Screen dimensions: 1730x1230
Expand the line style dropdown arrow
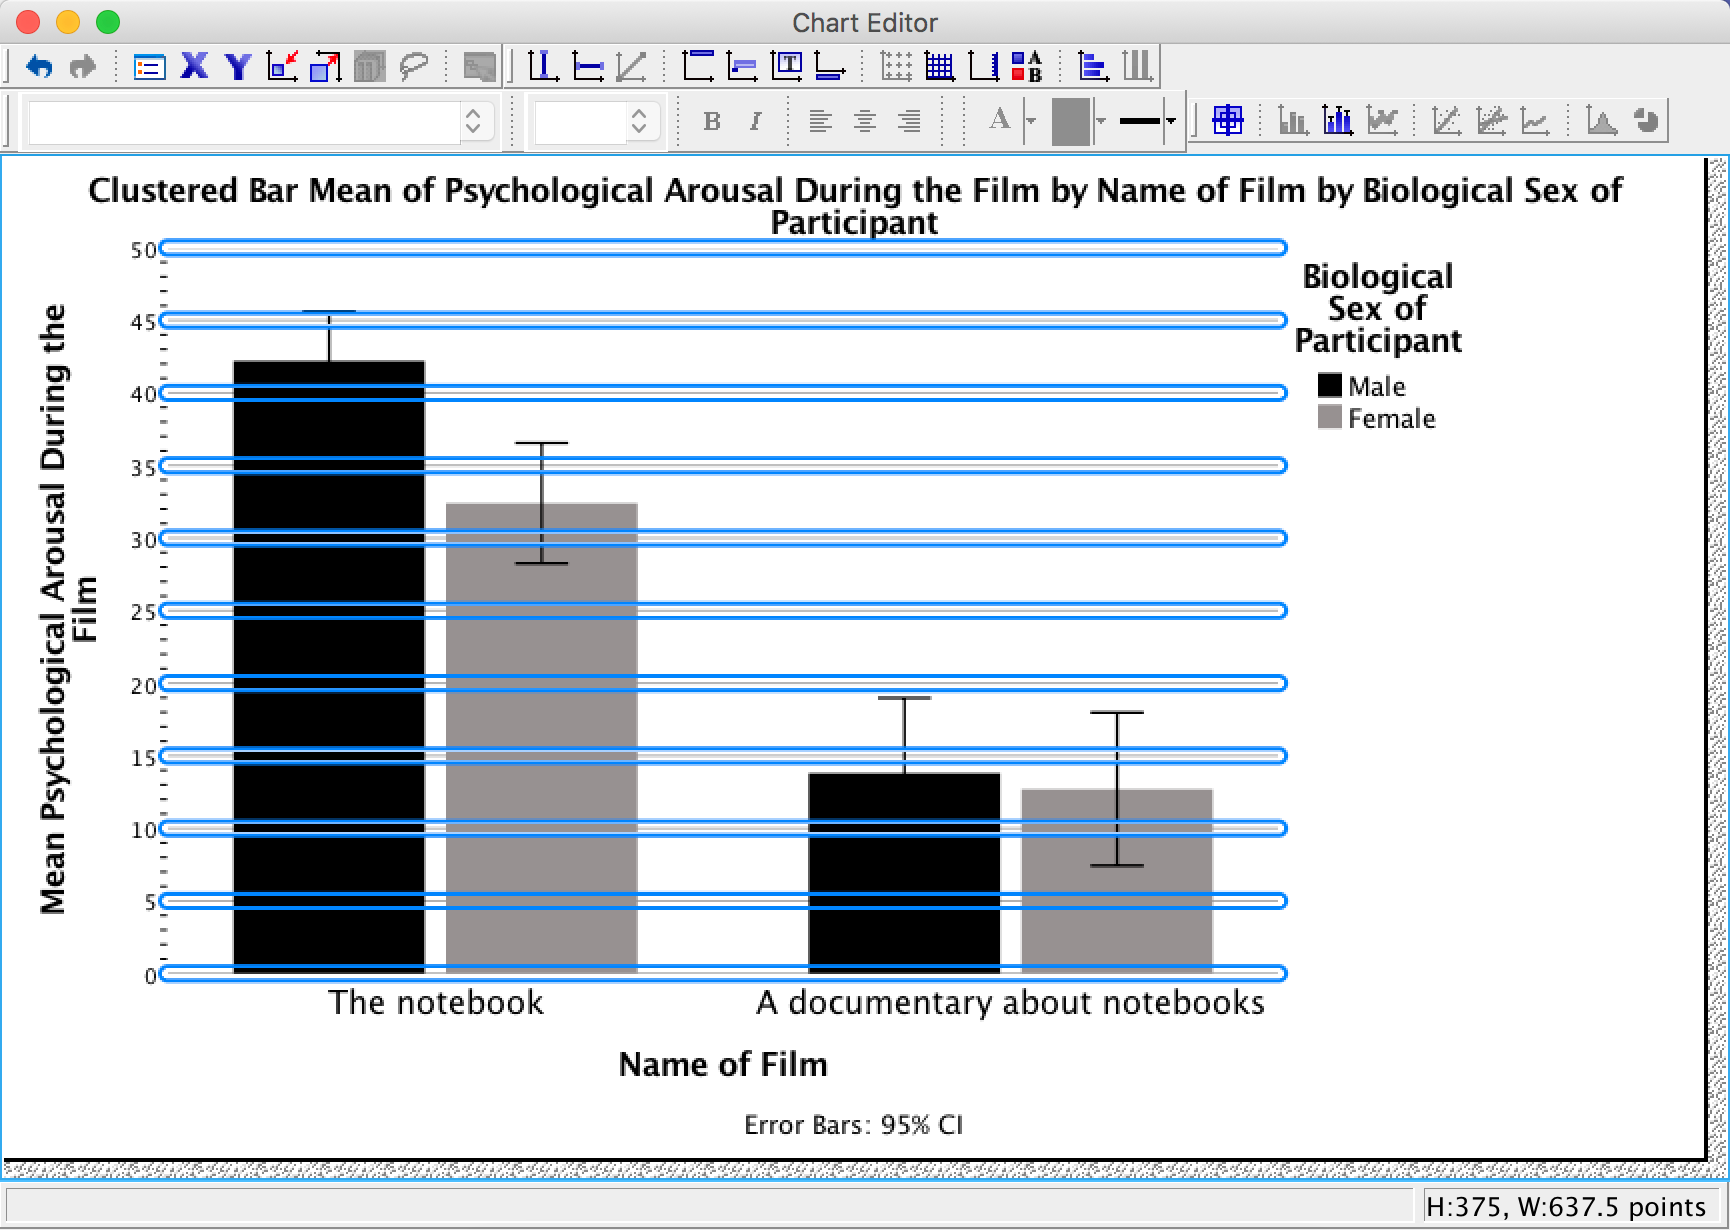[1171, 121]
